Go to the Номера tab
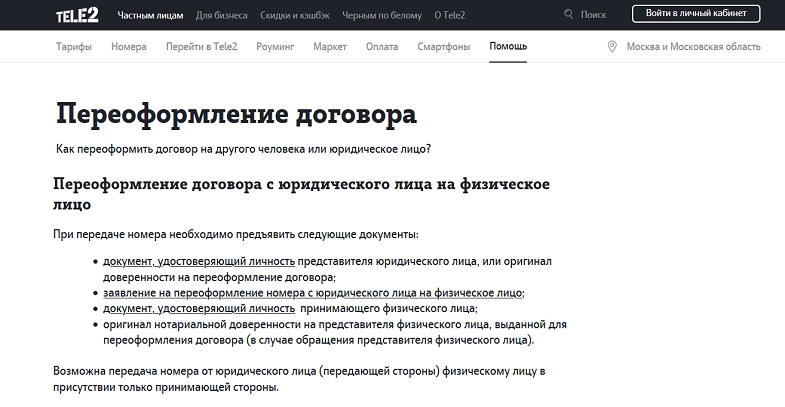 [129, 47]
